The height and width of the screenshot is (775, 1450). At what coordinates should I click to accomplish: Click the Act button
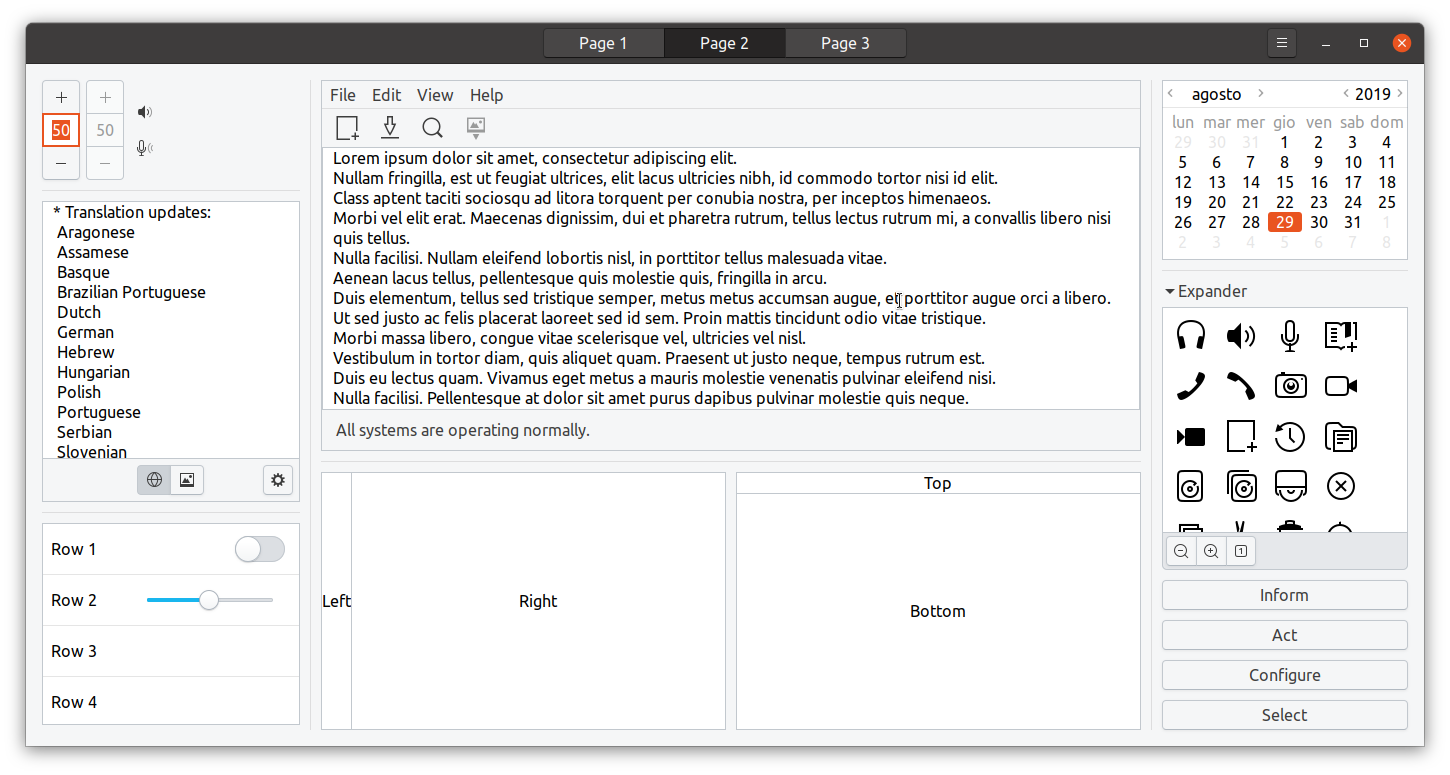[x=1284, y=635]
